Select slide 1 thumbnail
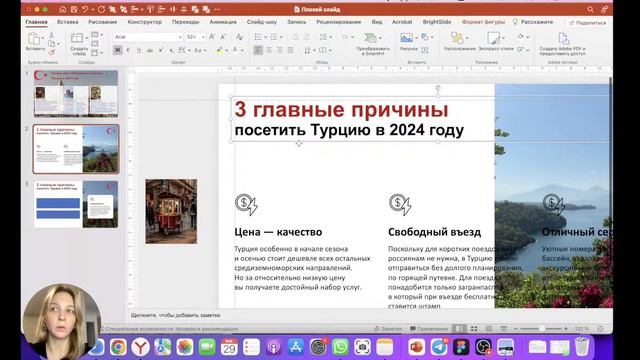The image size is (640, 360). point(76,93)
